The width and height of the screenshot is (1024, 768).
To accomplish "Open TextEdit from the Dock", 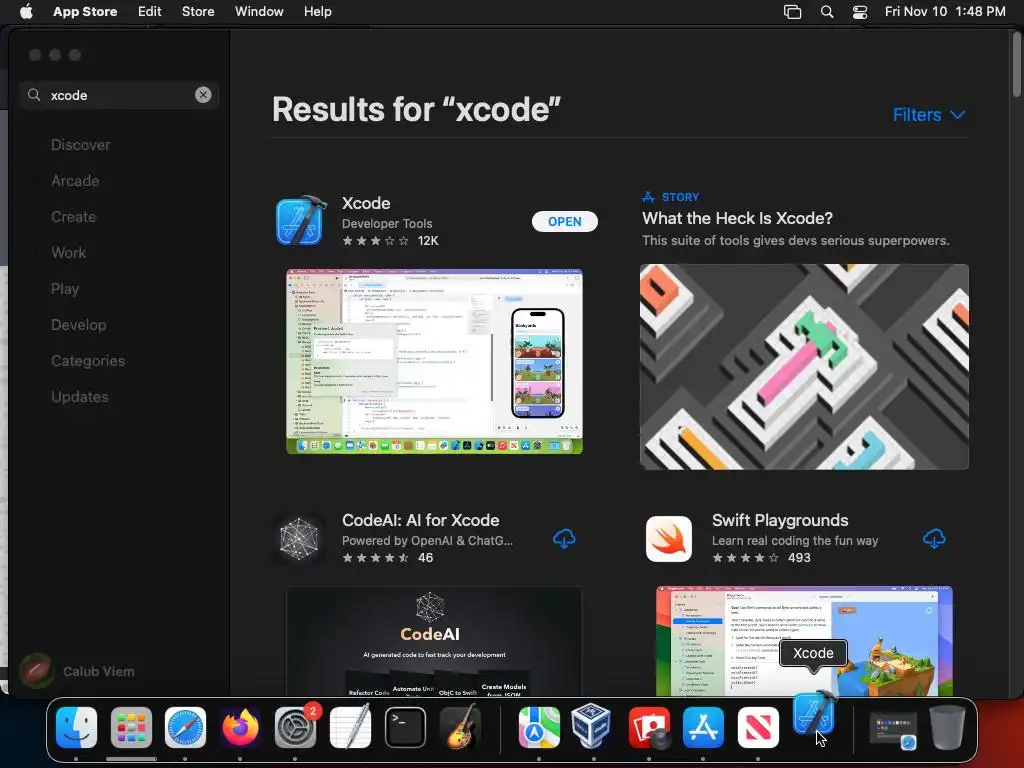I will 350,727.
